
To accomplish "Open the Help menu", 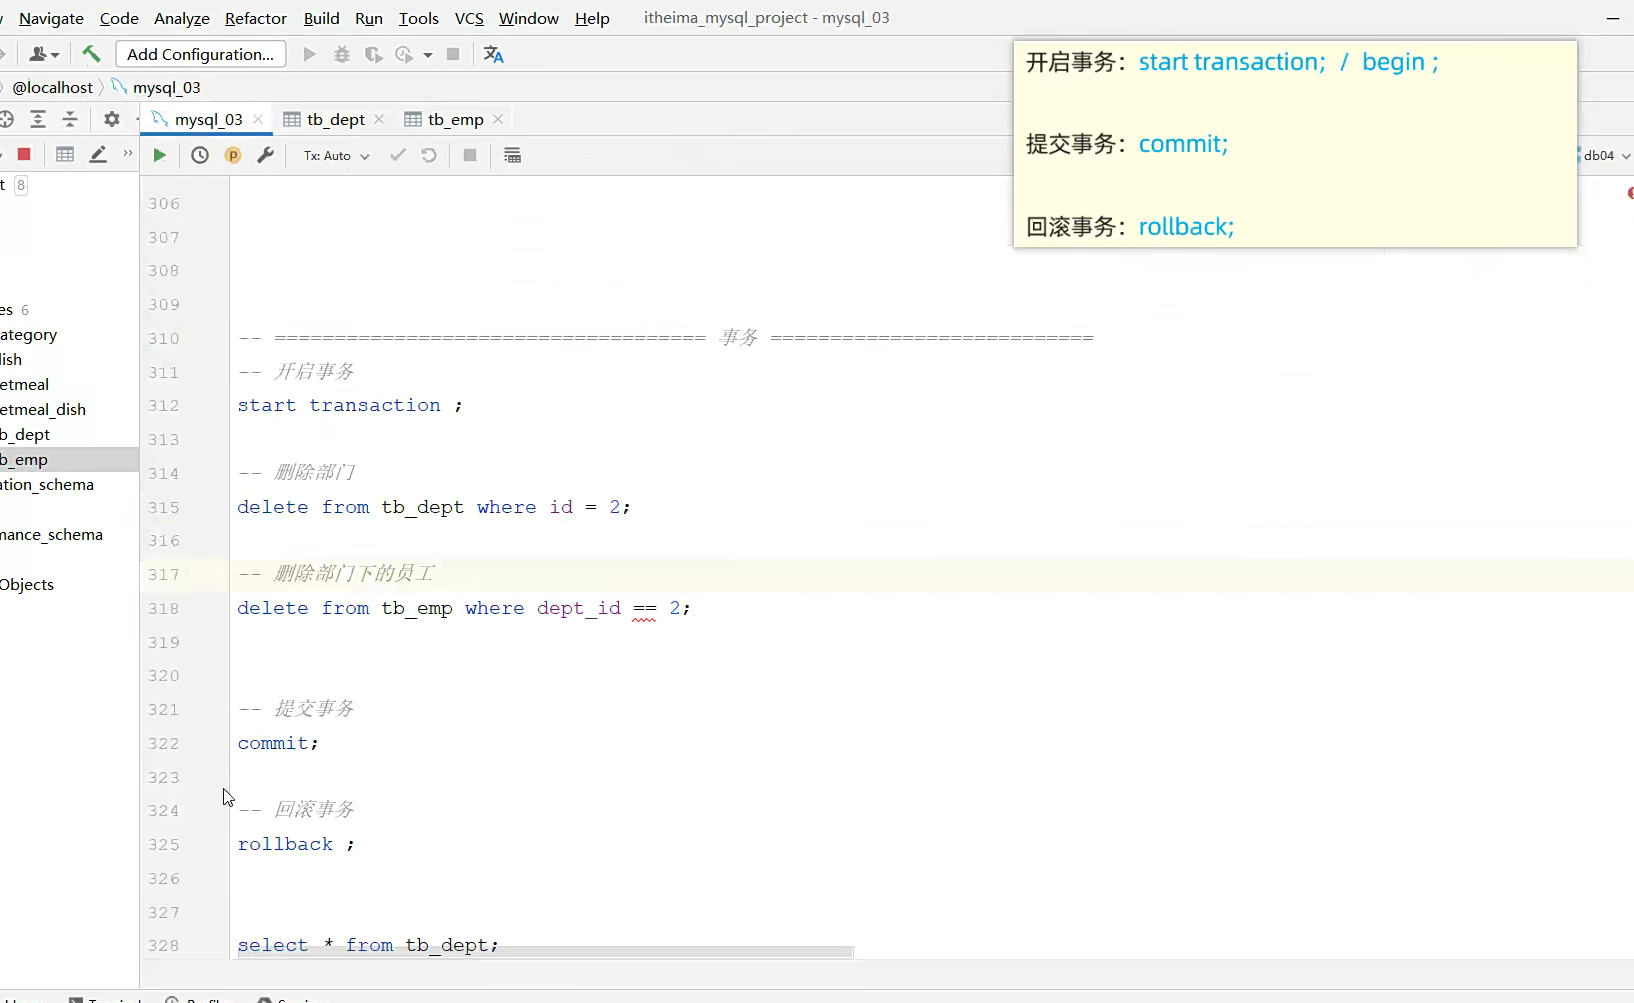I will [592, 18].
